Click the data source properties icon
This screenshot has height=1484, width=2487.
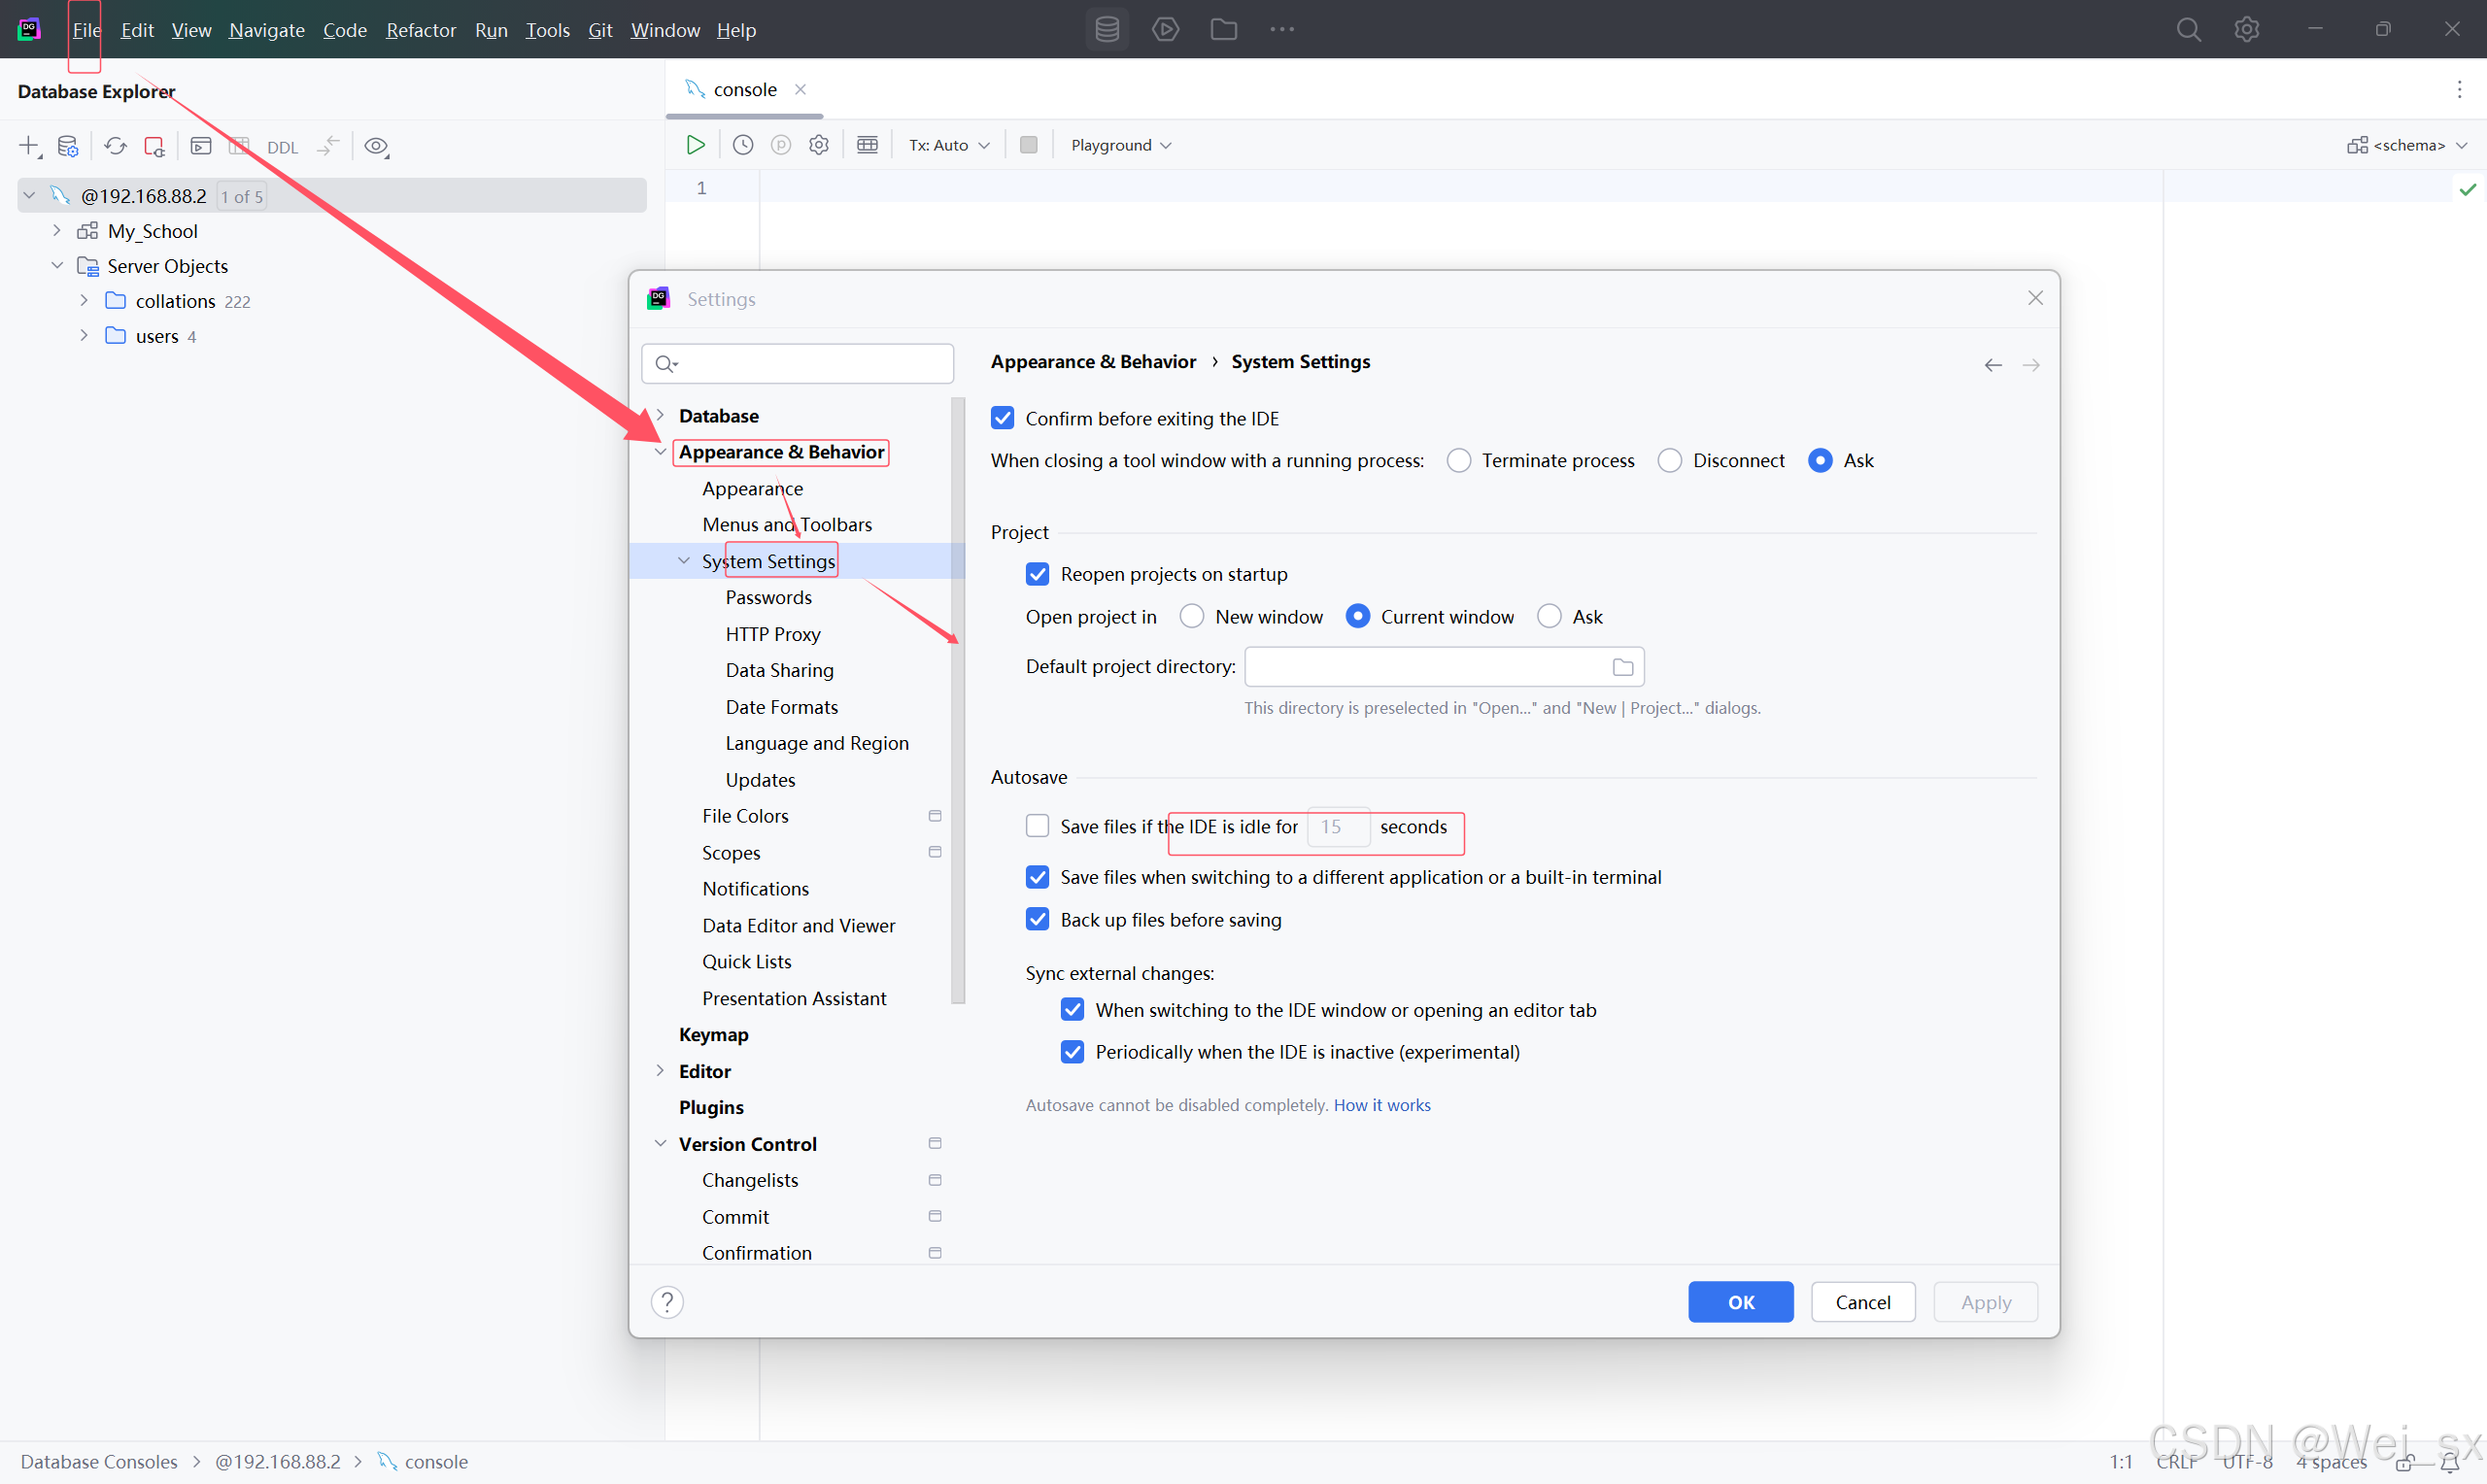[68, 146]
